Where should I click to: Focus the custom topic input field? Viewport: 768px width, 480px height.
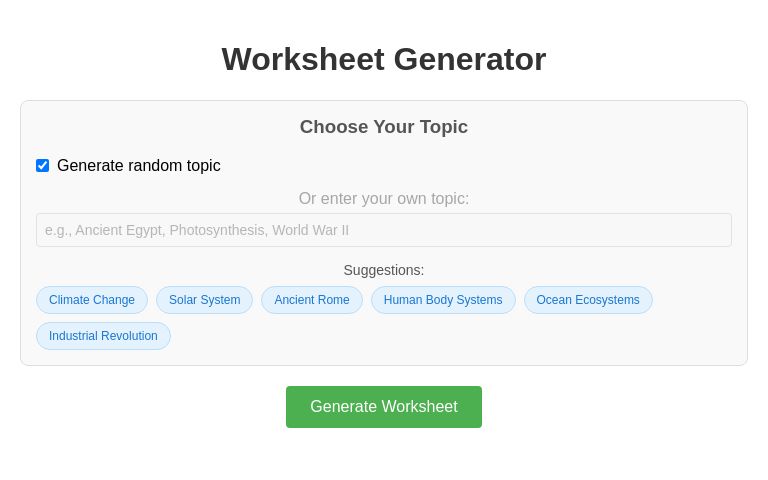tap(384, 230)
